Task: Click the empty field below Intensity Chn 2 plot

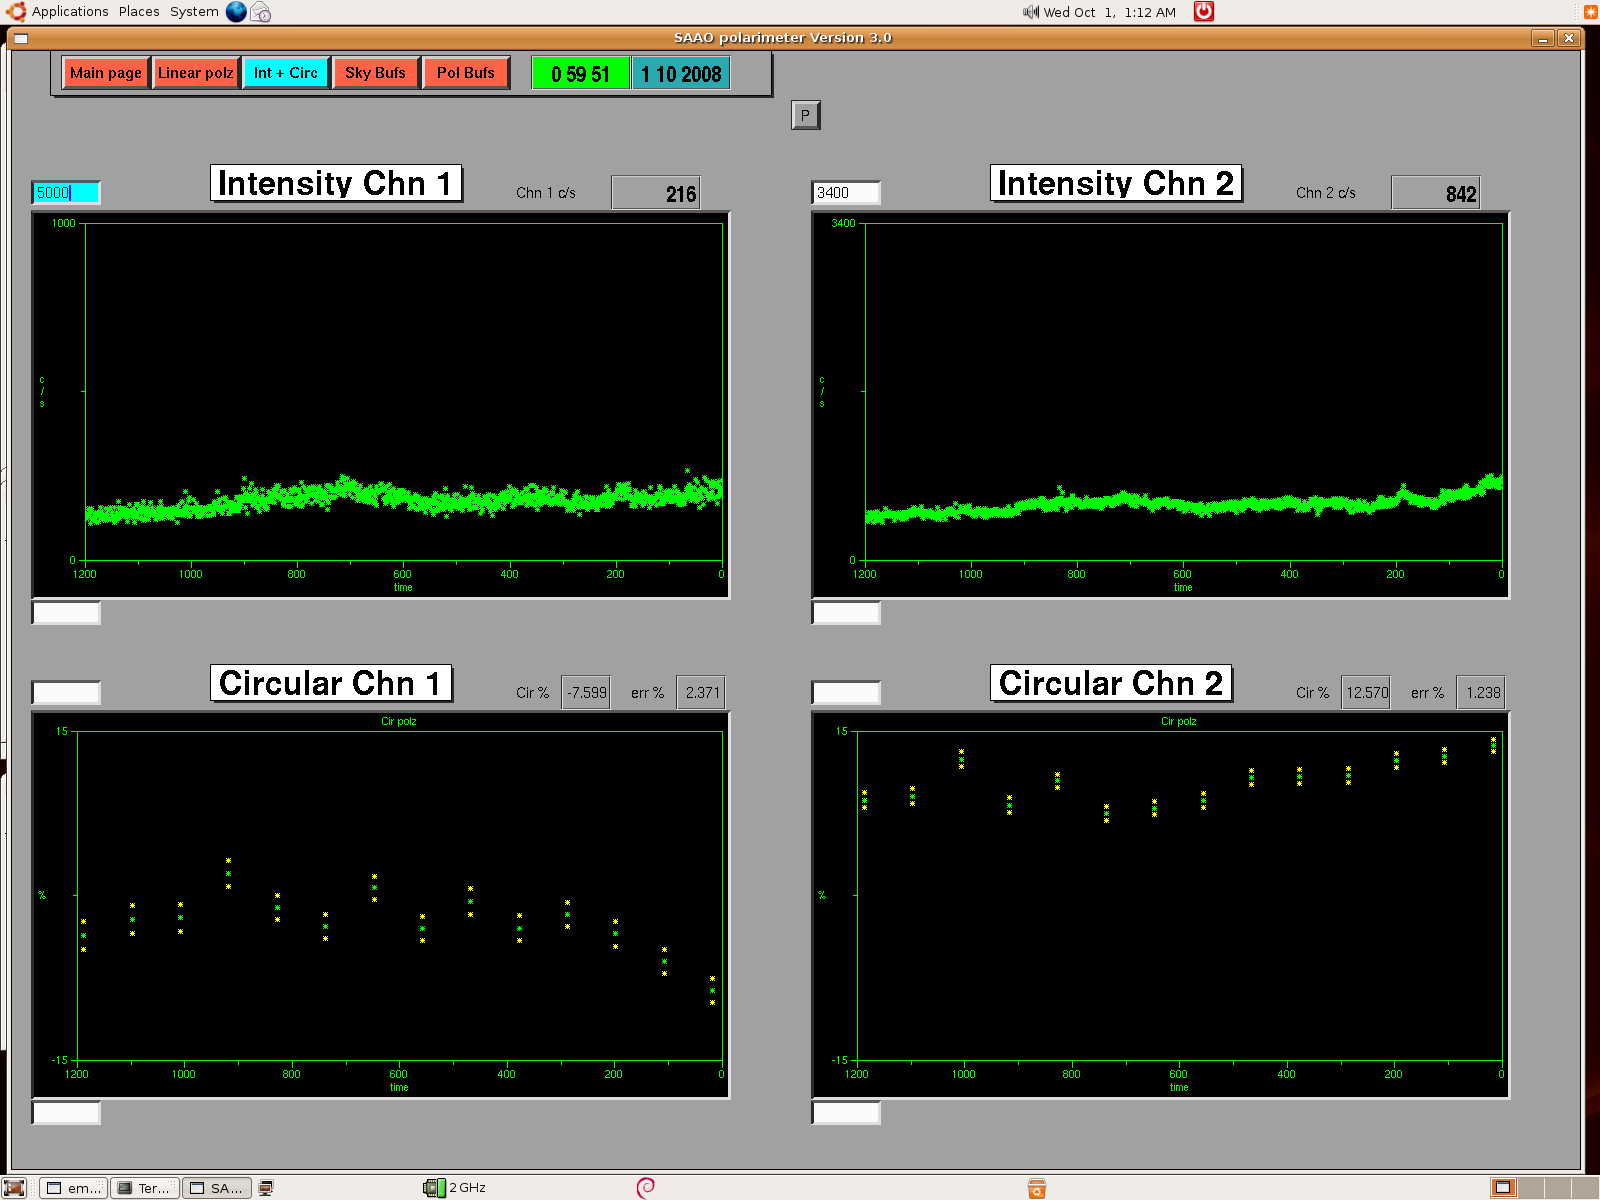Action: tap(846, 612)
